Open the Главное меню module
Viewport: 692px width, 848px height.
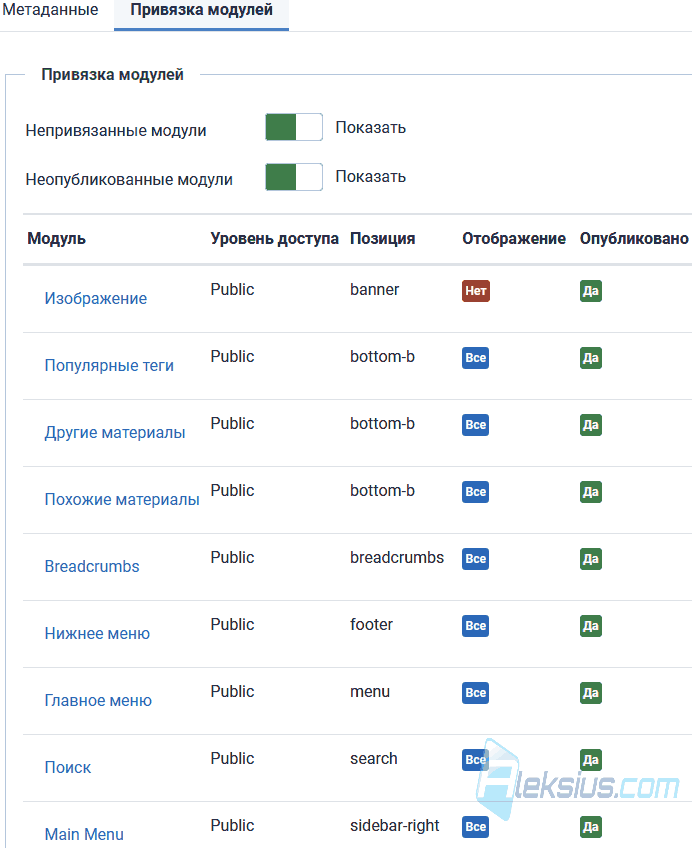point(98,700)
